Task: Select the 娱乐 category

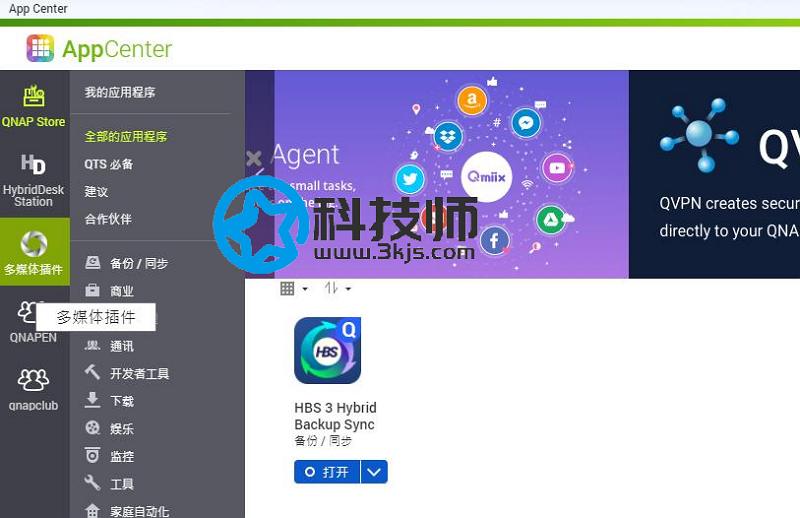Action: click(122, 429)
